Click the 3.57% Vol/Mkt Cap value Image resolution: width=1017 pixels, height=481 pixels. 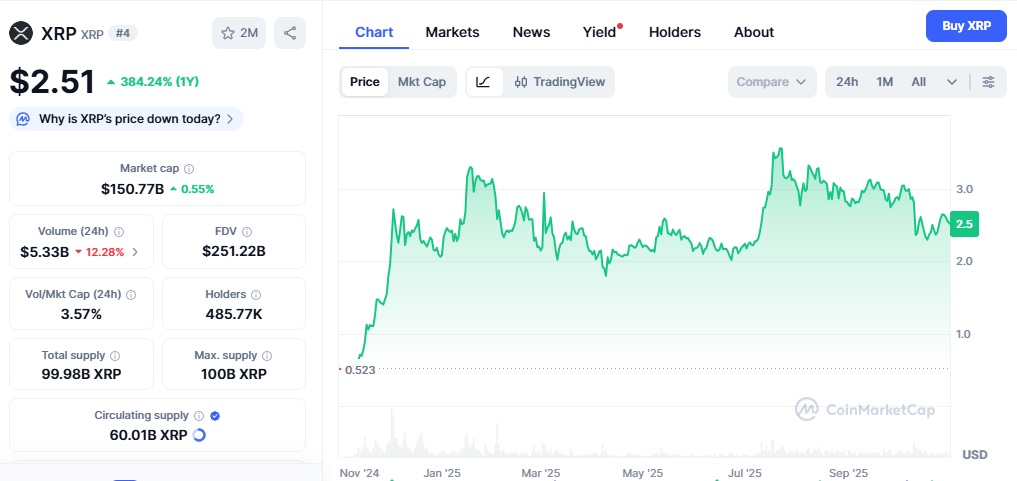[x=81, y=314]
